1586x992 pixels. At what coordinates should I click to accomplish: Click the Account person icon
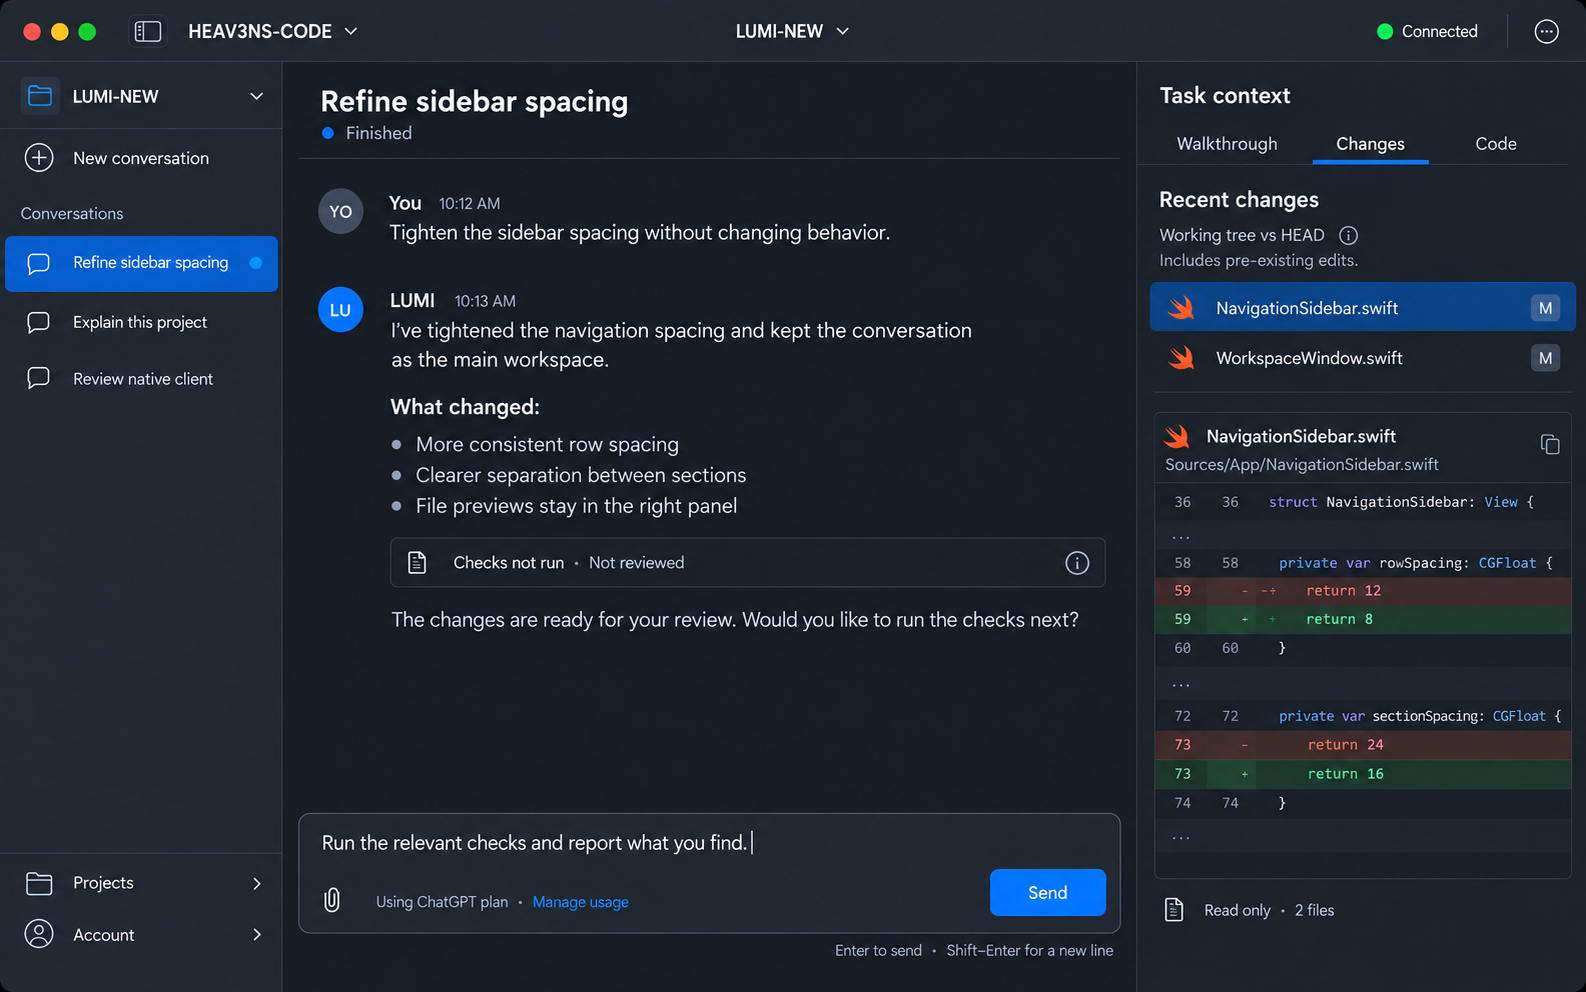[39, 934]
